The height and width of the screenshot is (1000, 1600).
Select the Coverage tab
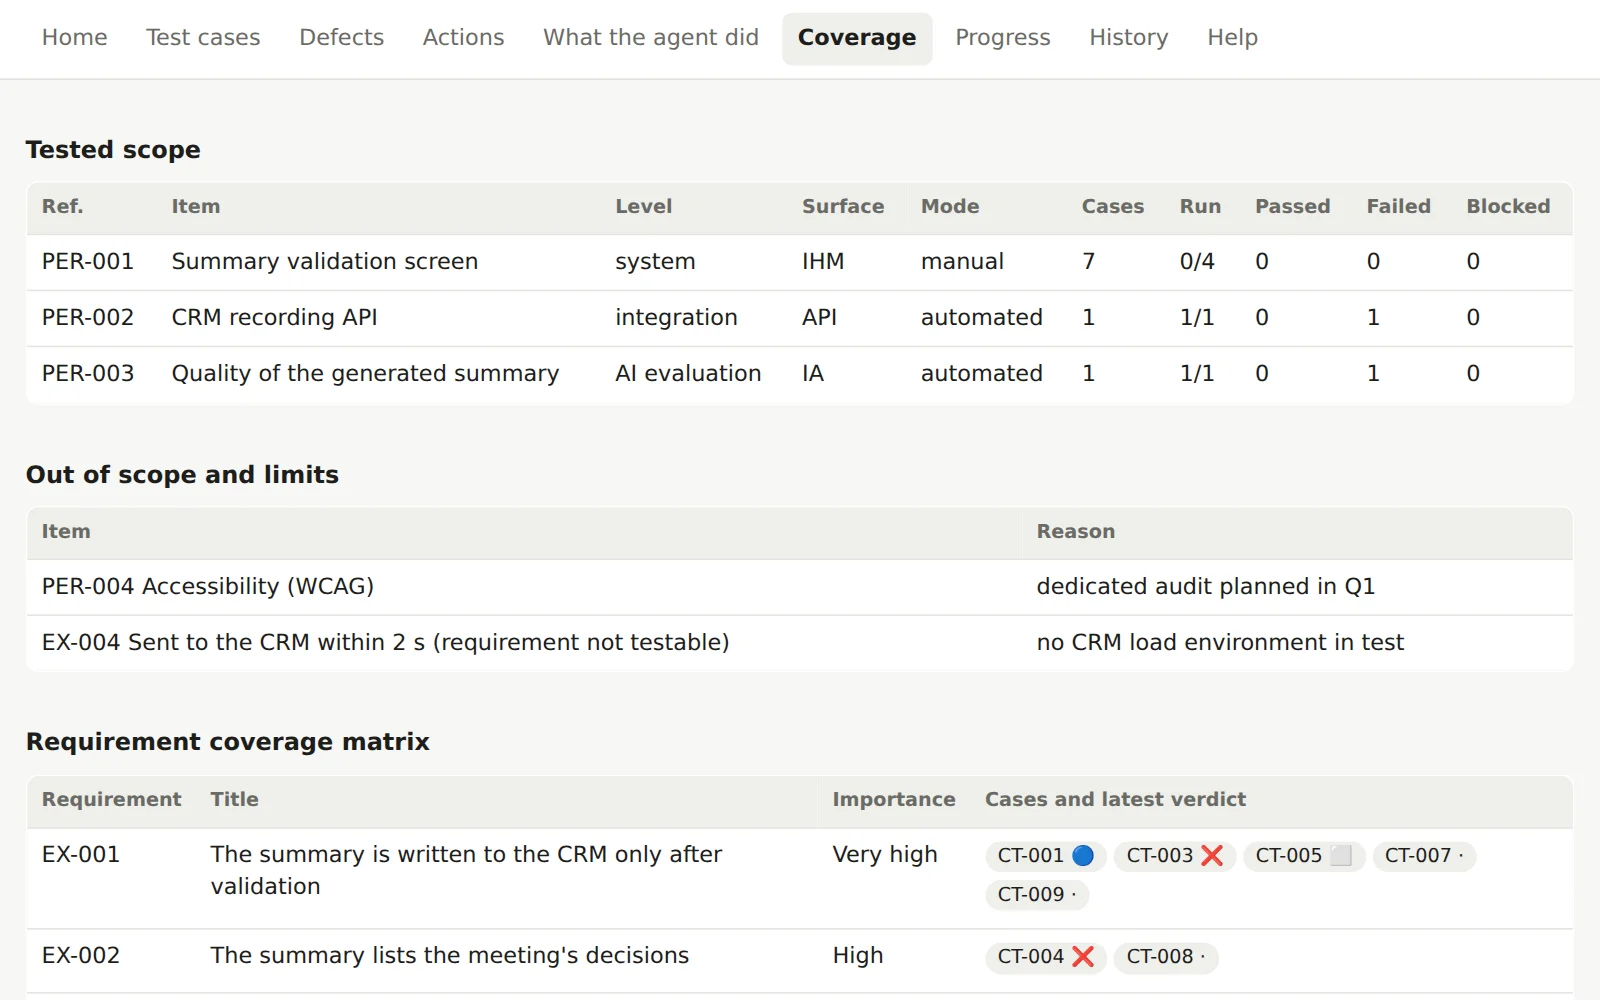[857, 38]
